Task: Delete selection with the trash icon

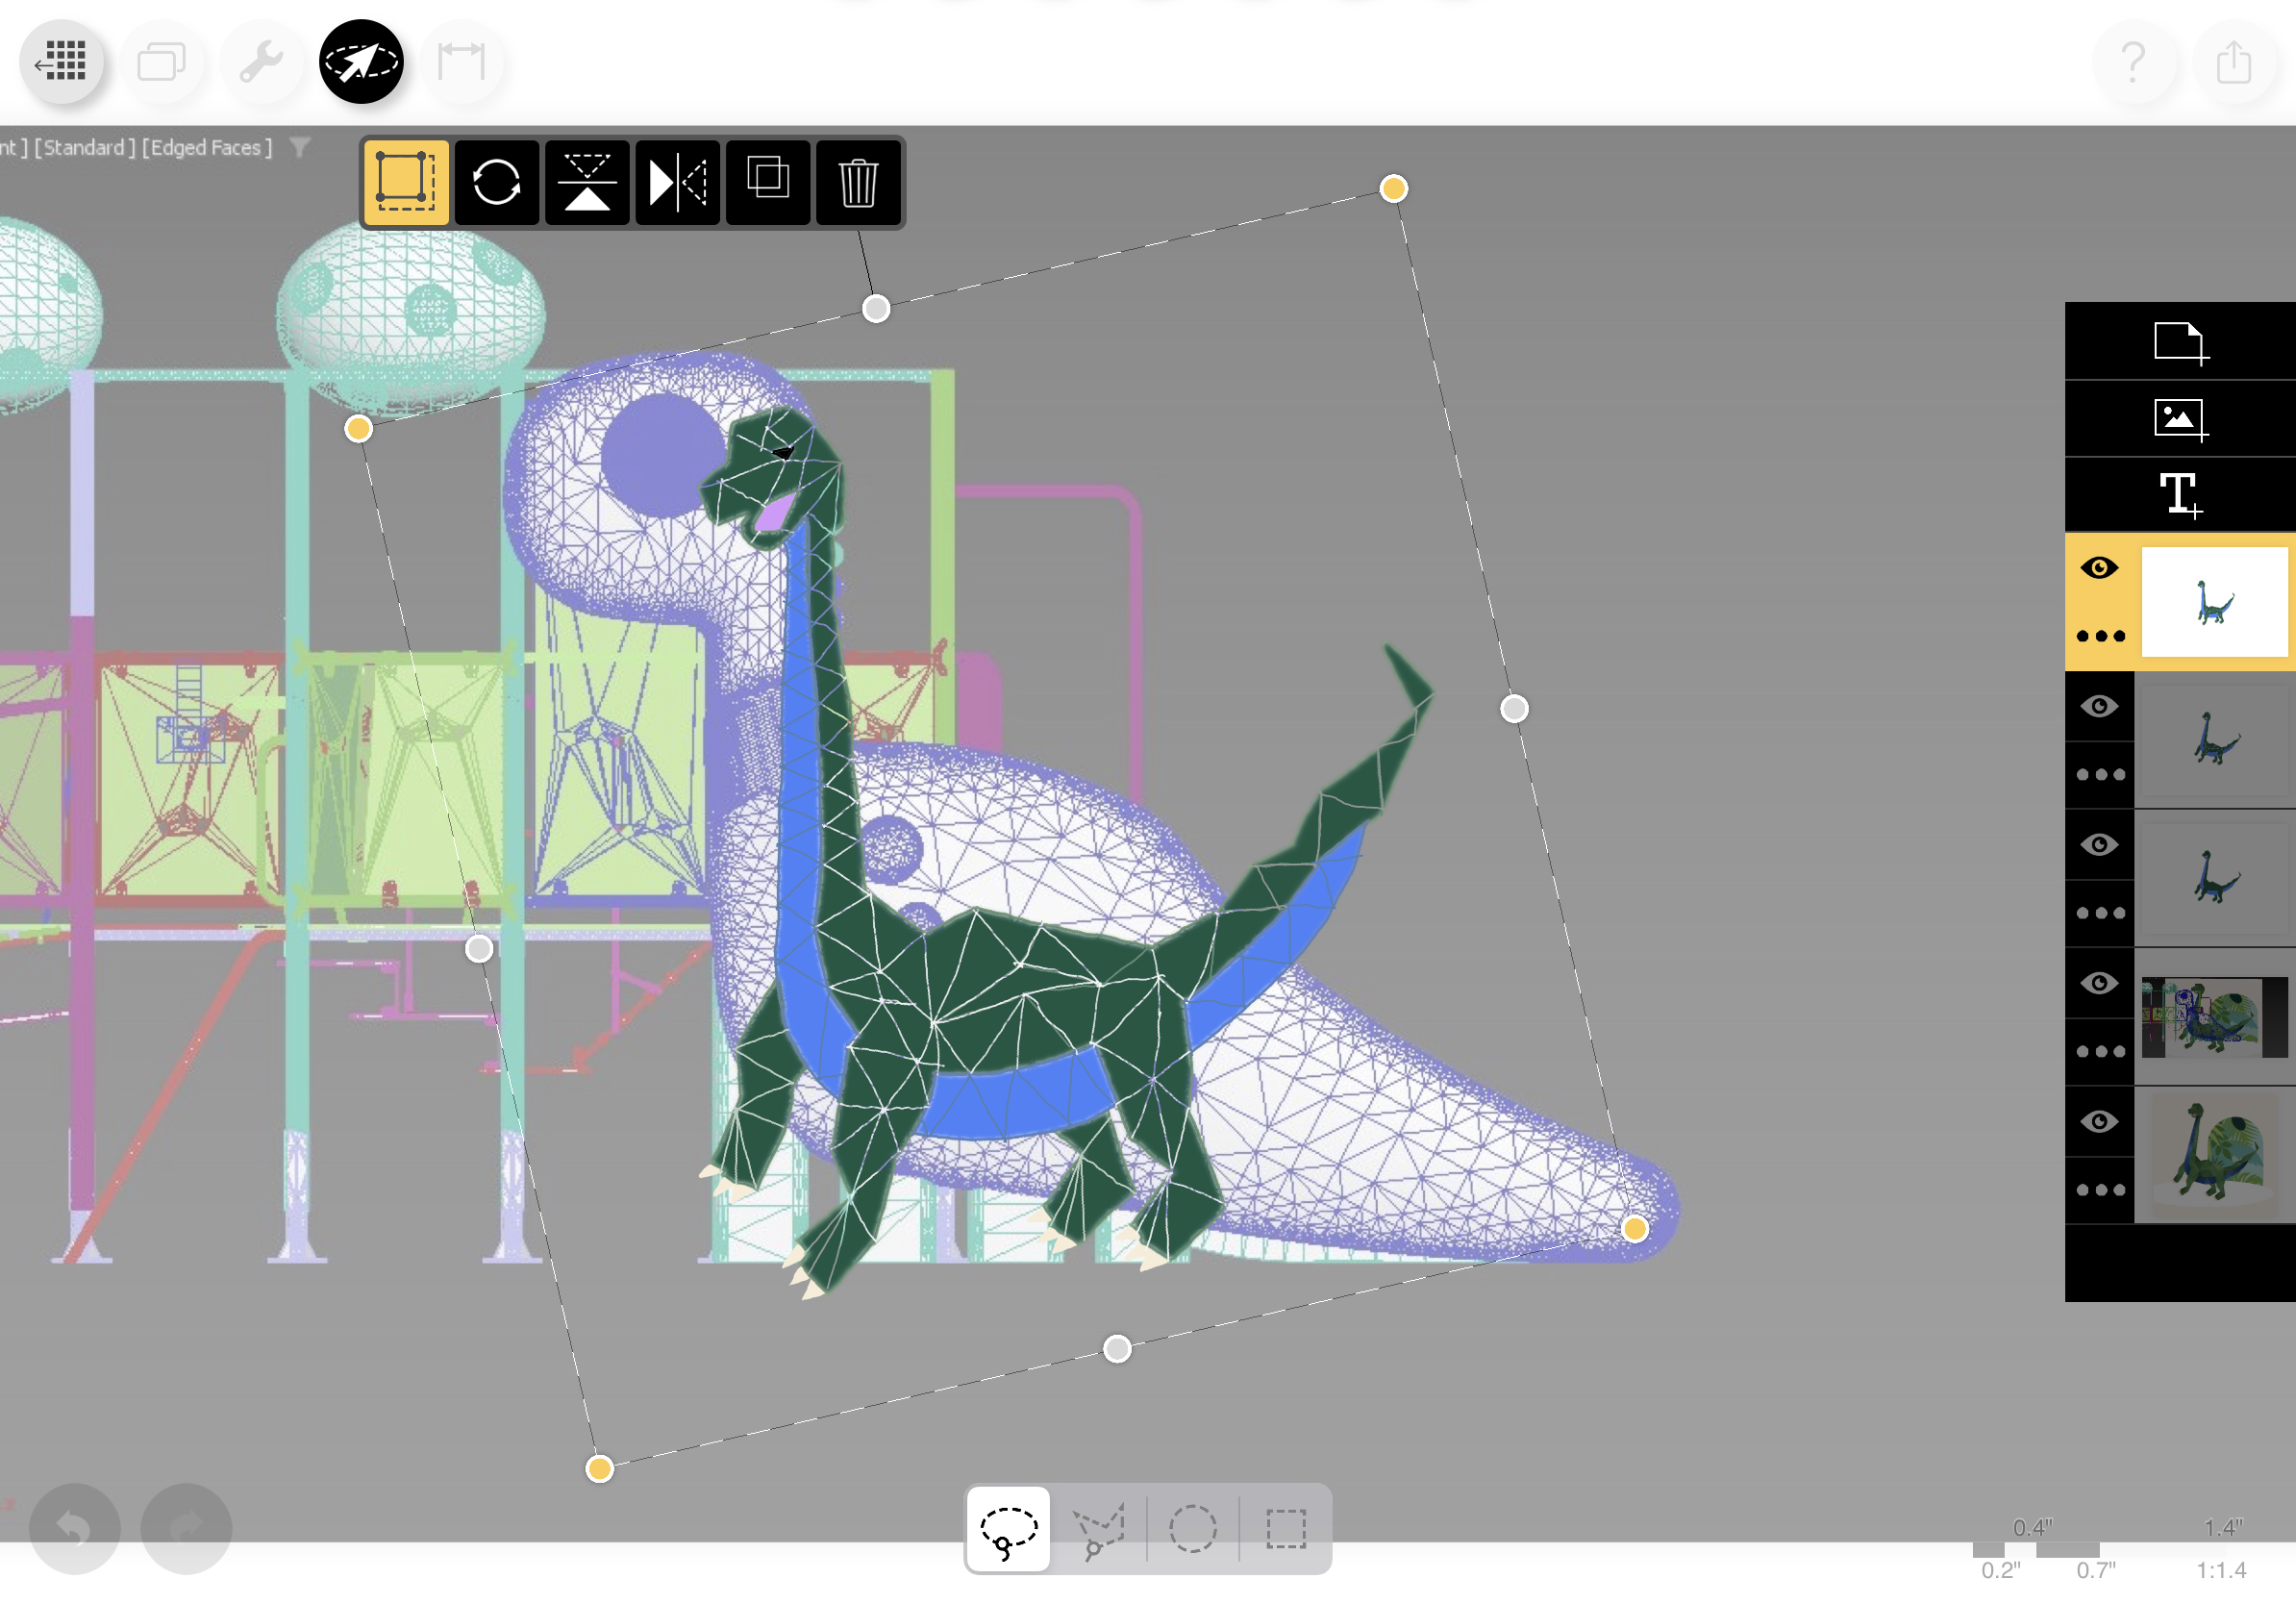Action: tap(858, 182)
